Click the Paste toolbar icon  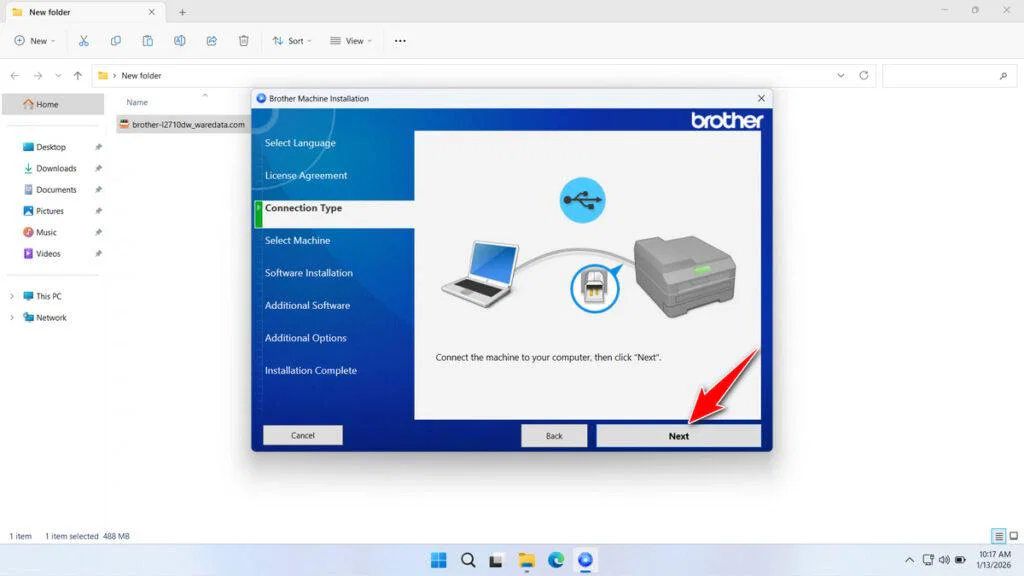(x=148, y=40)
